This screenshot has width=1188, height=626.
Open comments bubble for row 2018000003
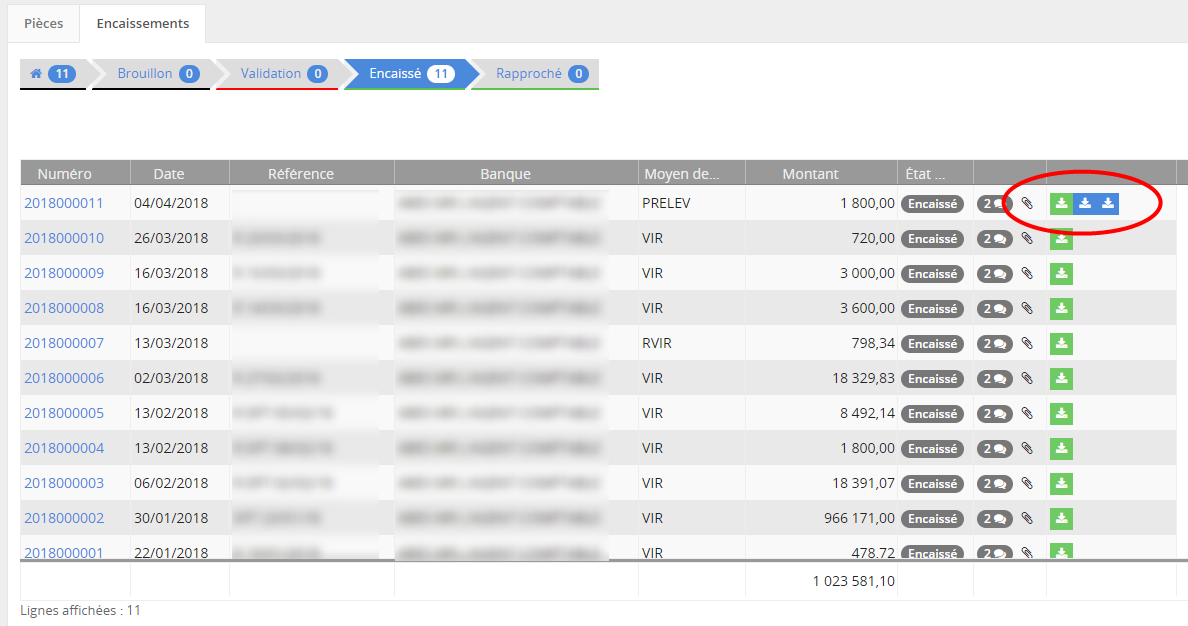coord(994,484)
